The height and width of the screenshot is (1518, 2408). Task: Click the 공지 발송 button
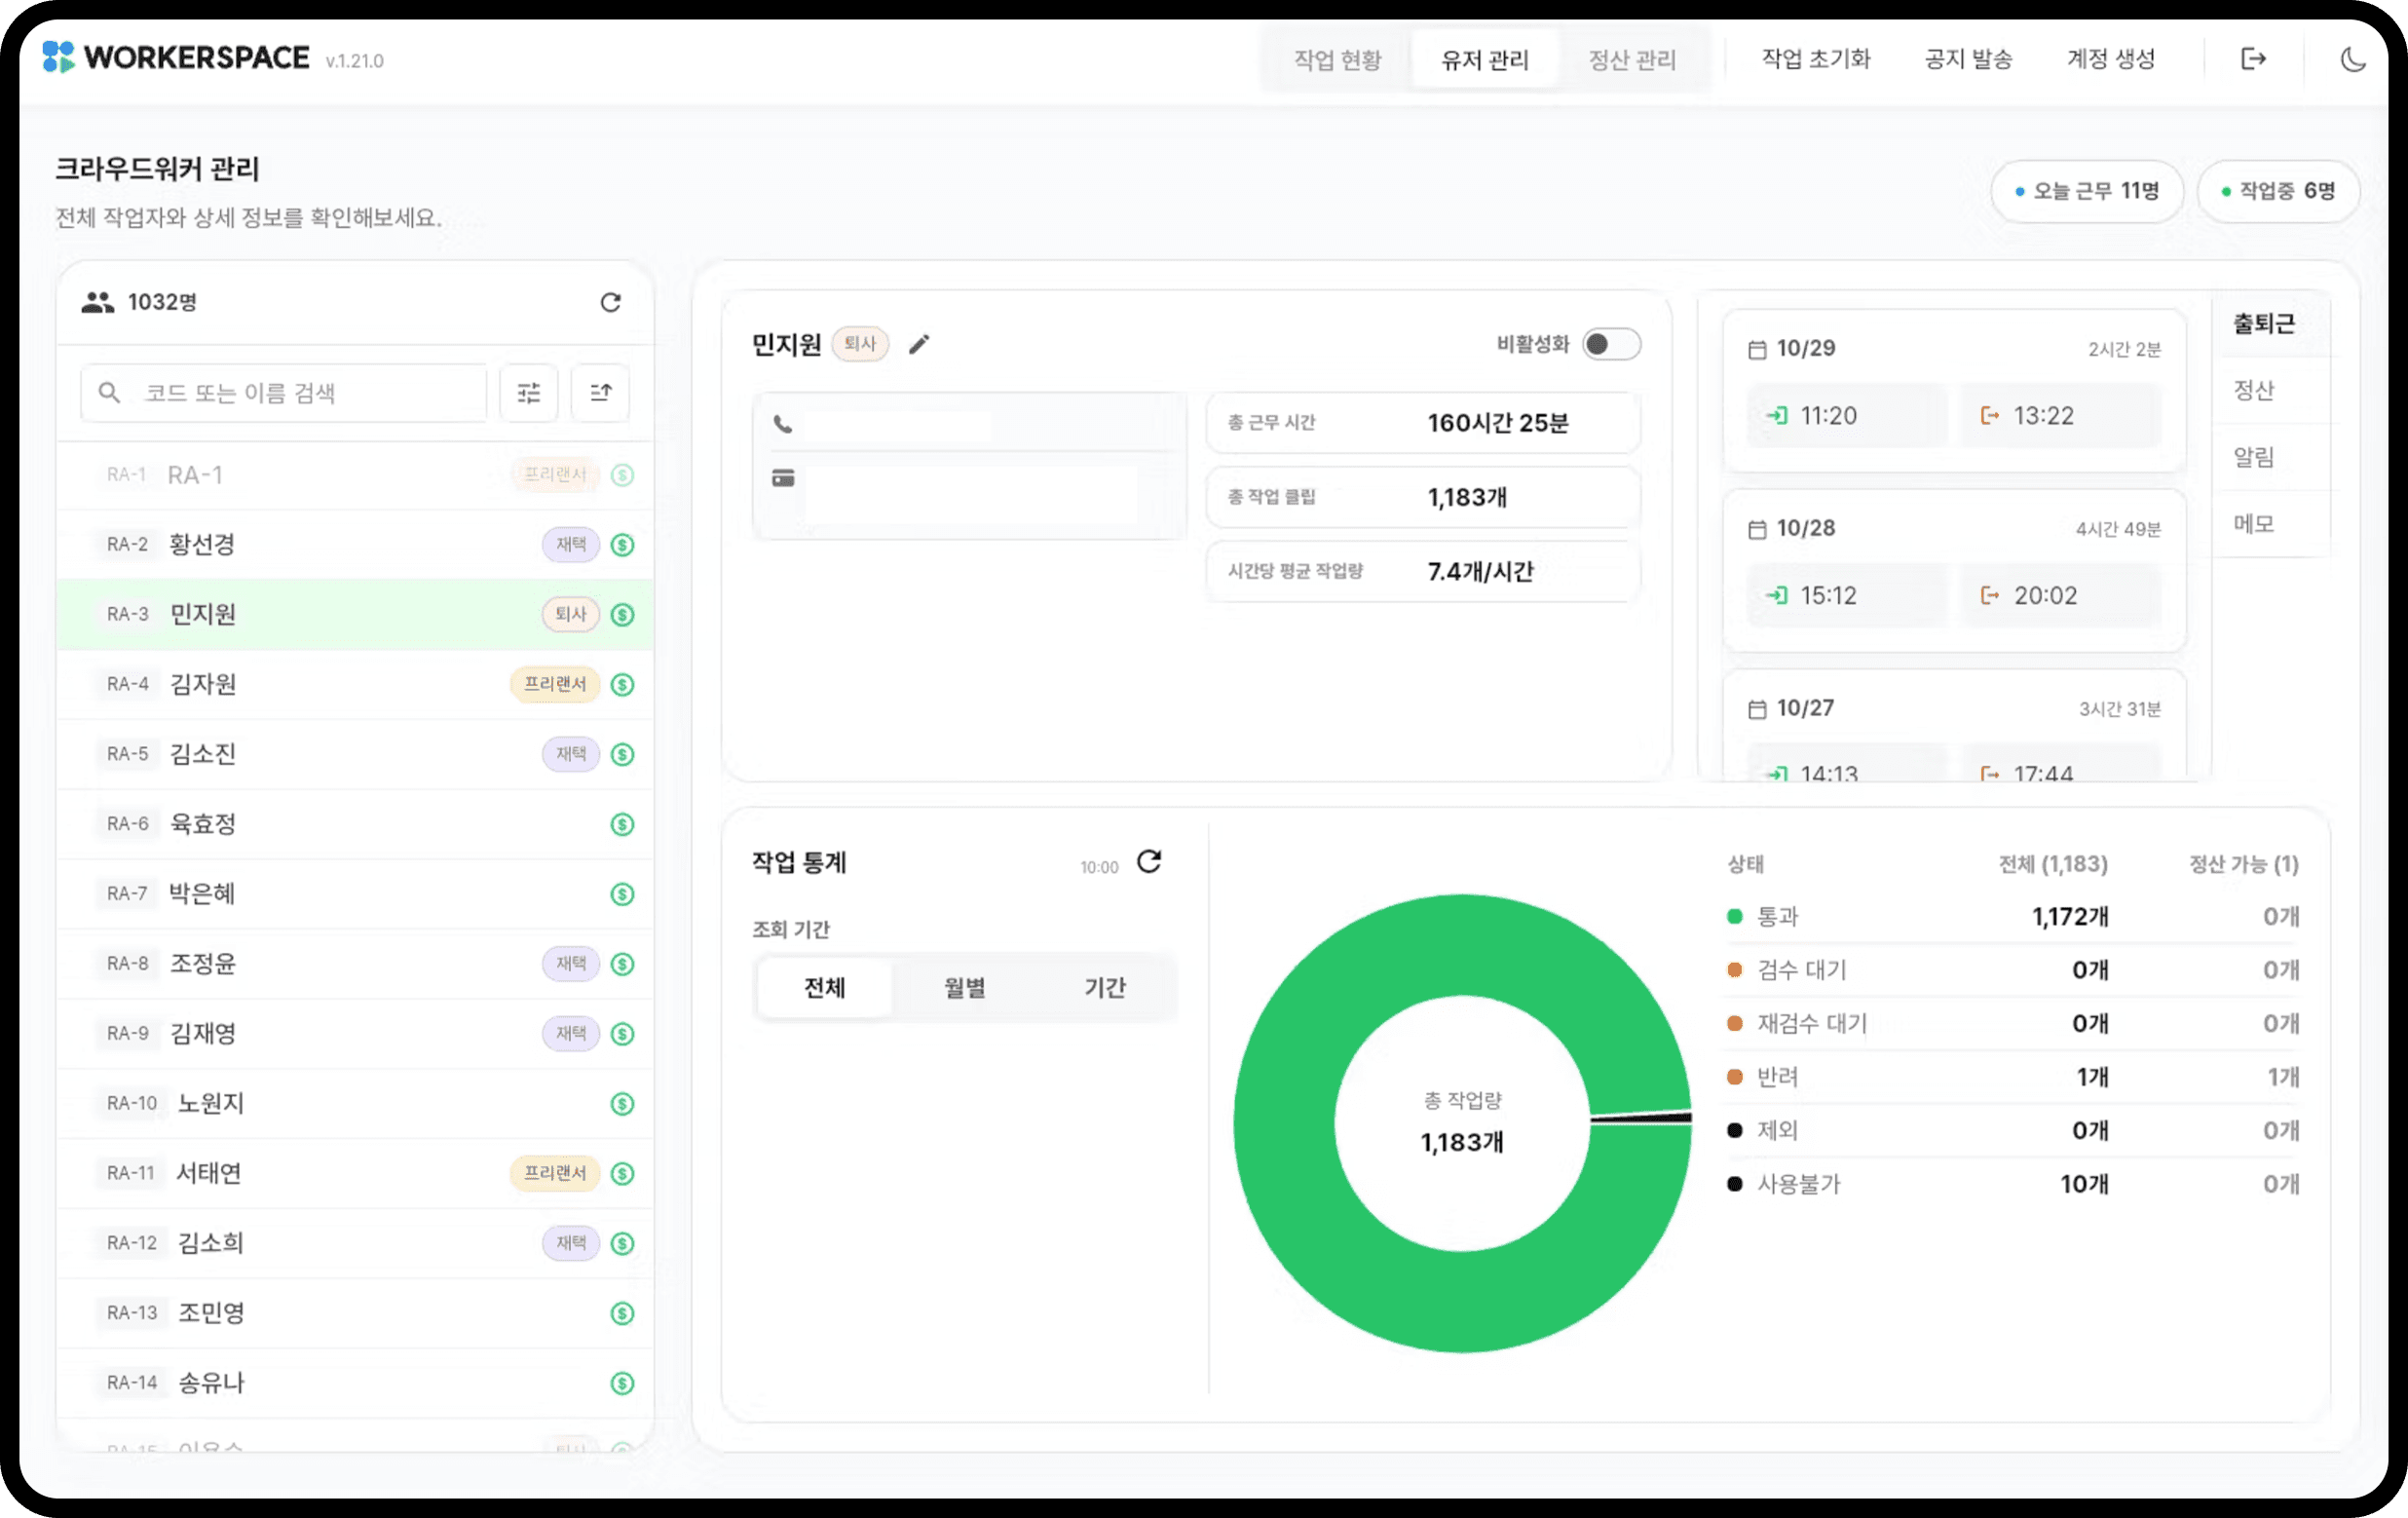tap(1968, 59)
